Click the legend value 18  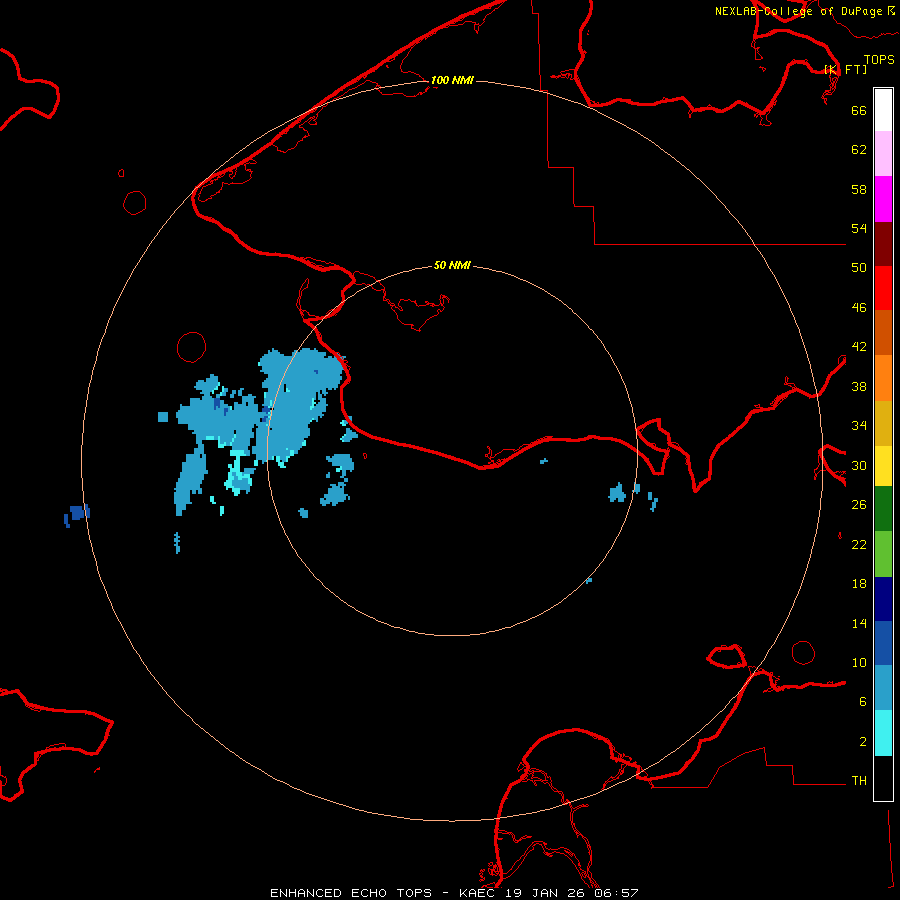(x=859, y=584)
